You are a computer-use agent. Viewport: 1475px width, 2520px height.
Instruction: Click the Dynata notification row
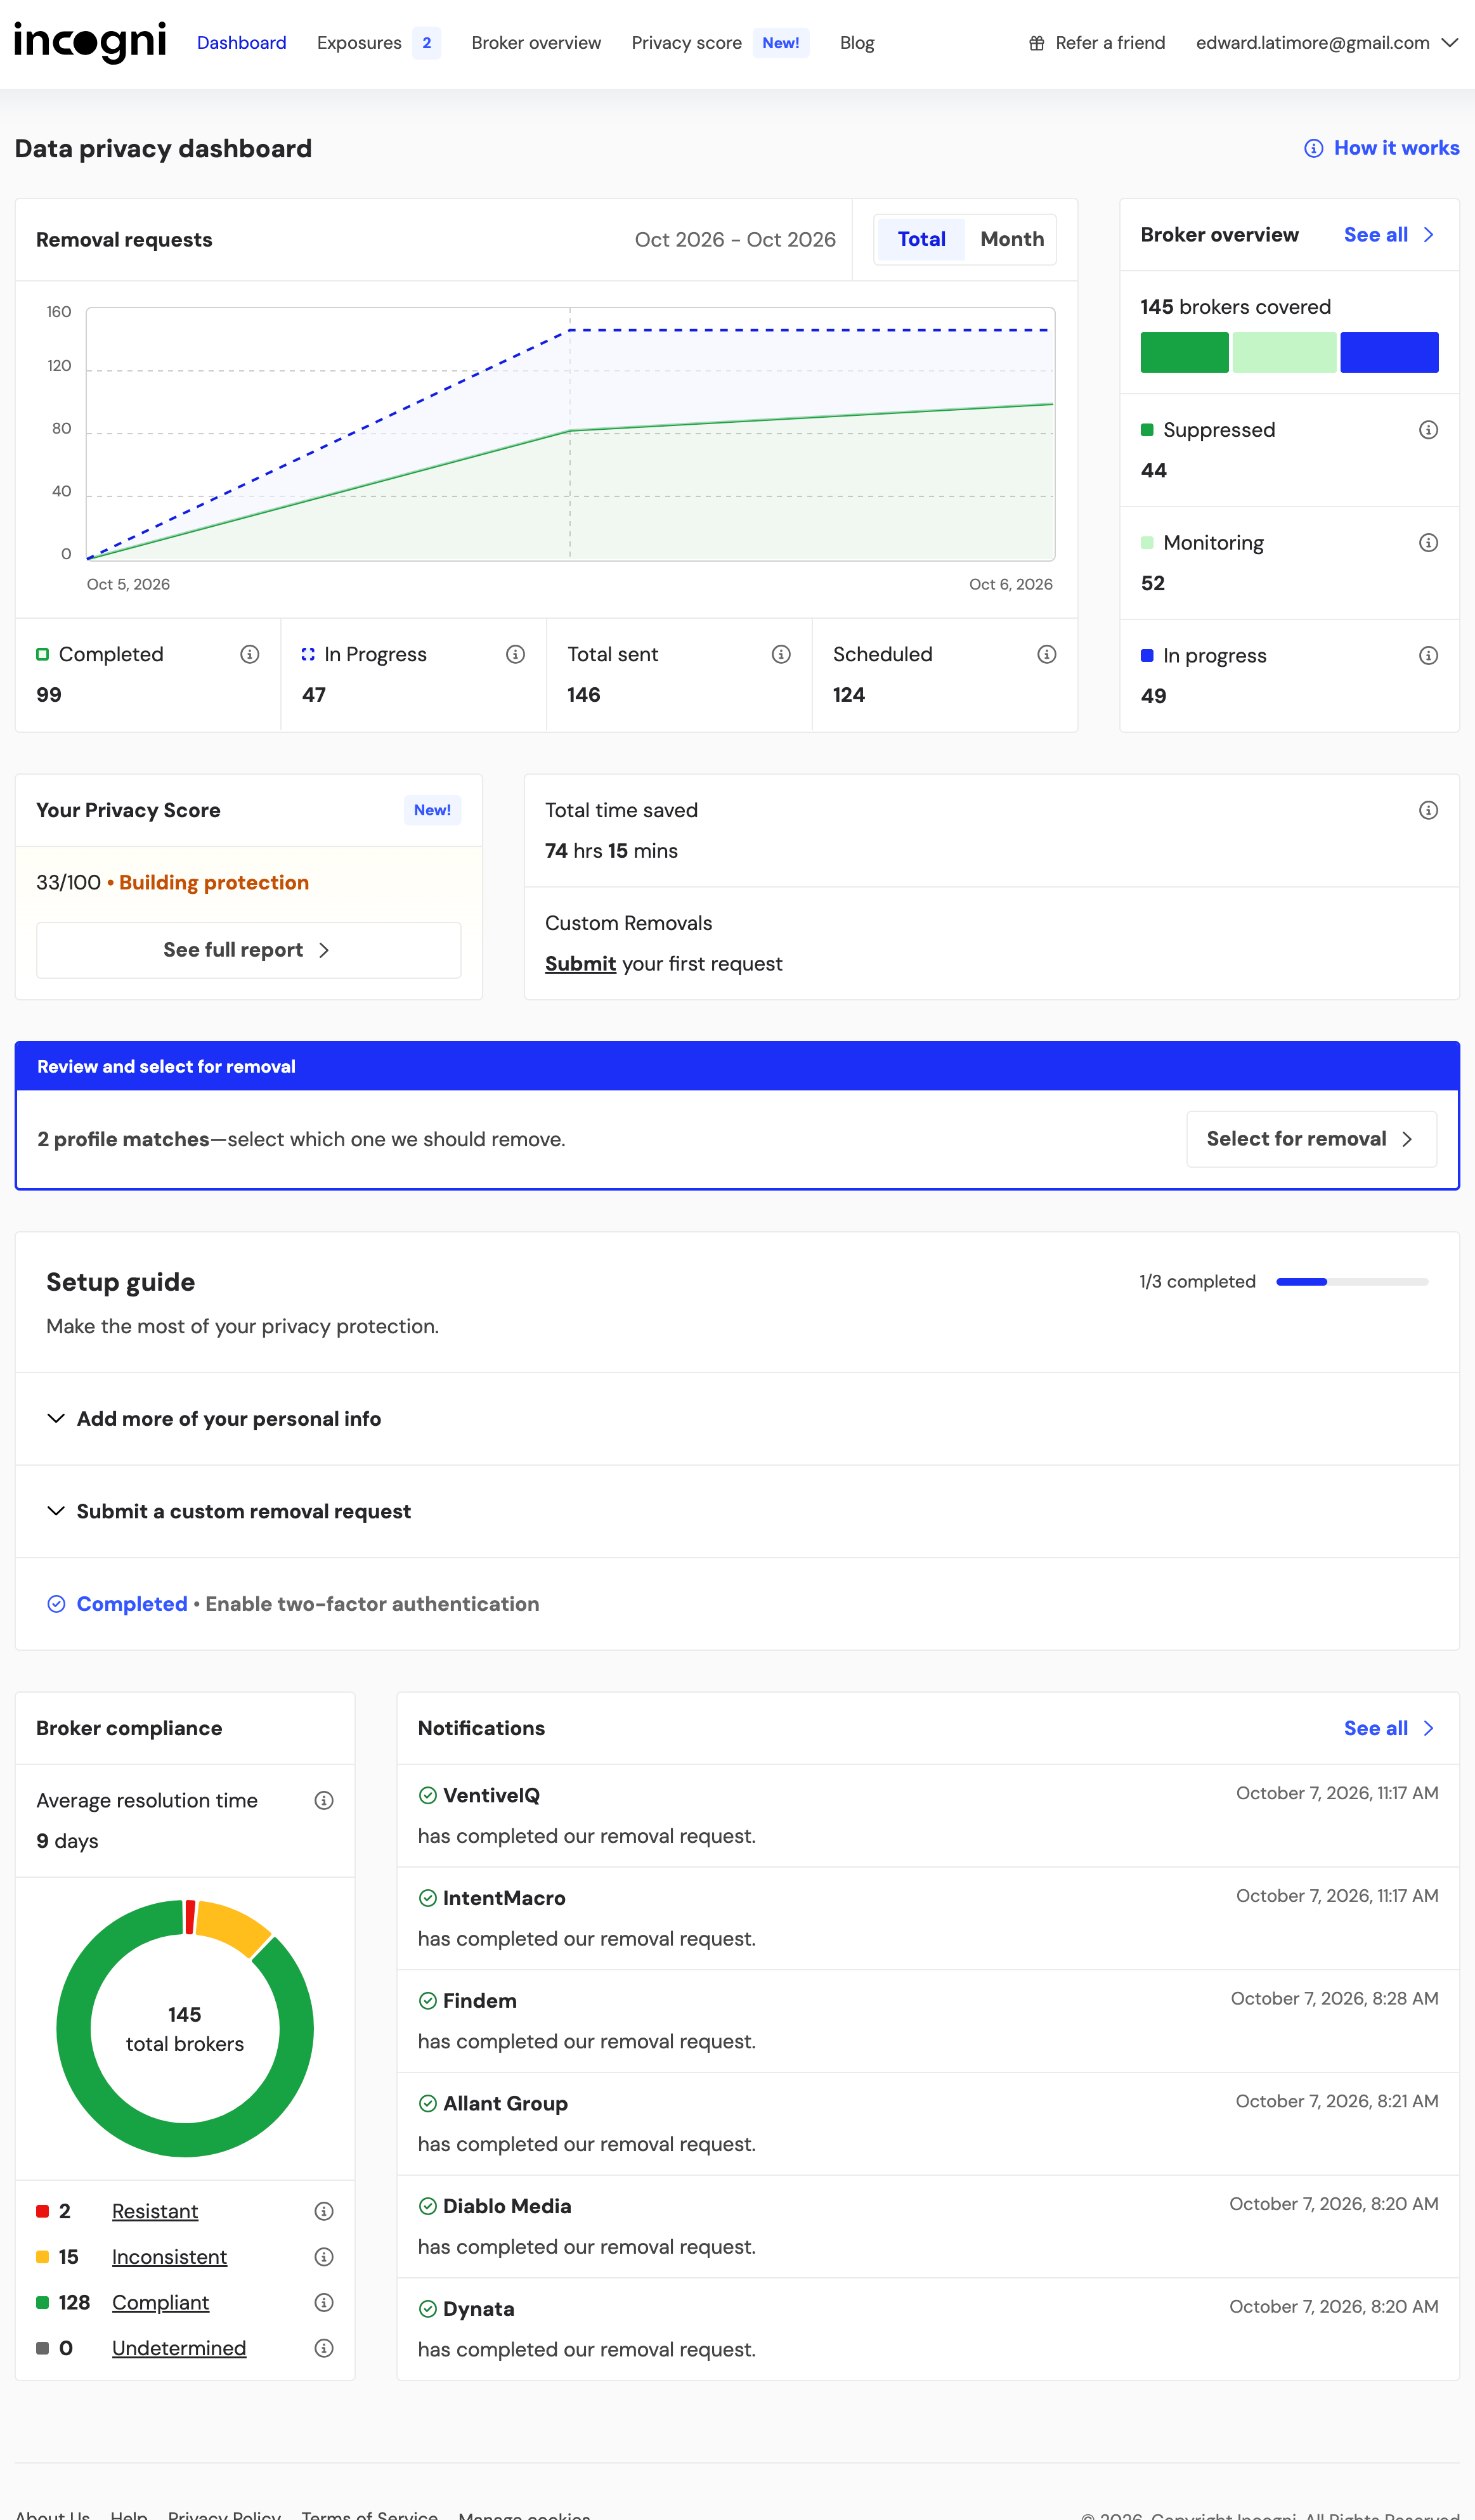928,2329
